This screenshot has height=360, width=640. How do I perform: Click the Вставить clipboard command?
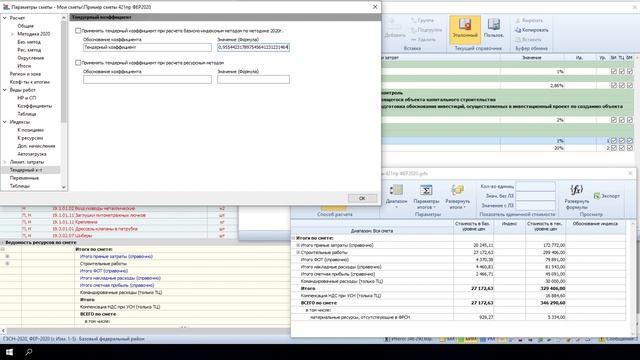tap(529, 40)
